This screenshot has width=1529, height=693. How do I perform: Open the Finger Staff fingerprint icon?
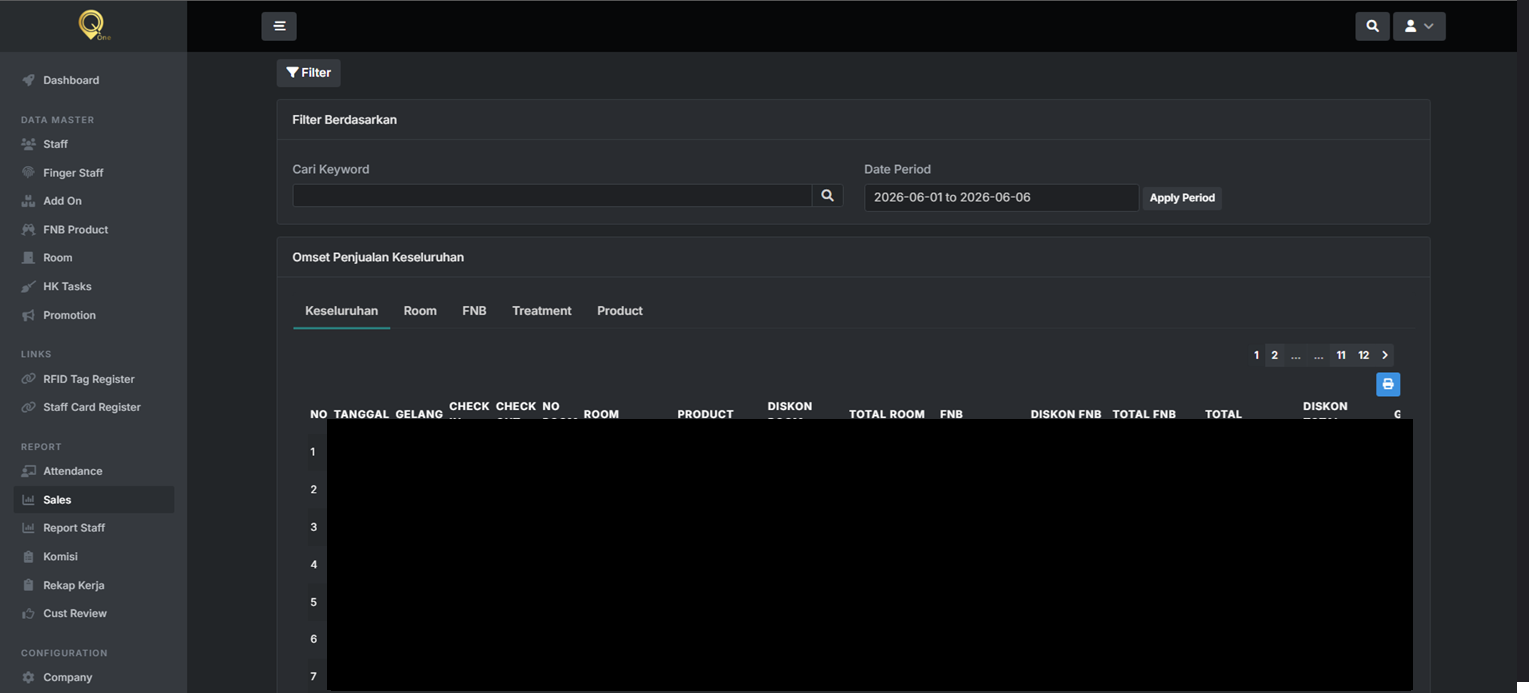[28, 173]
